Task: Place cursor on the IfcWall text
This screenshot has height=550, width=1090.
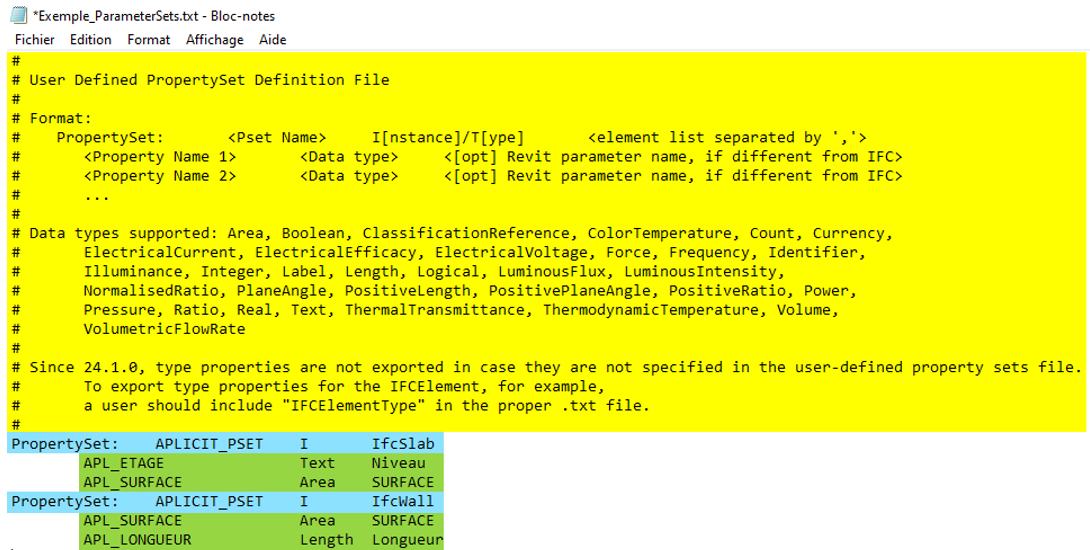Action: (403, 501)
